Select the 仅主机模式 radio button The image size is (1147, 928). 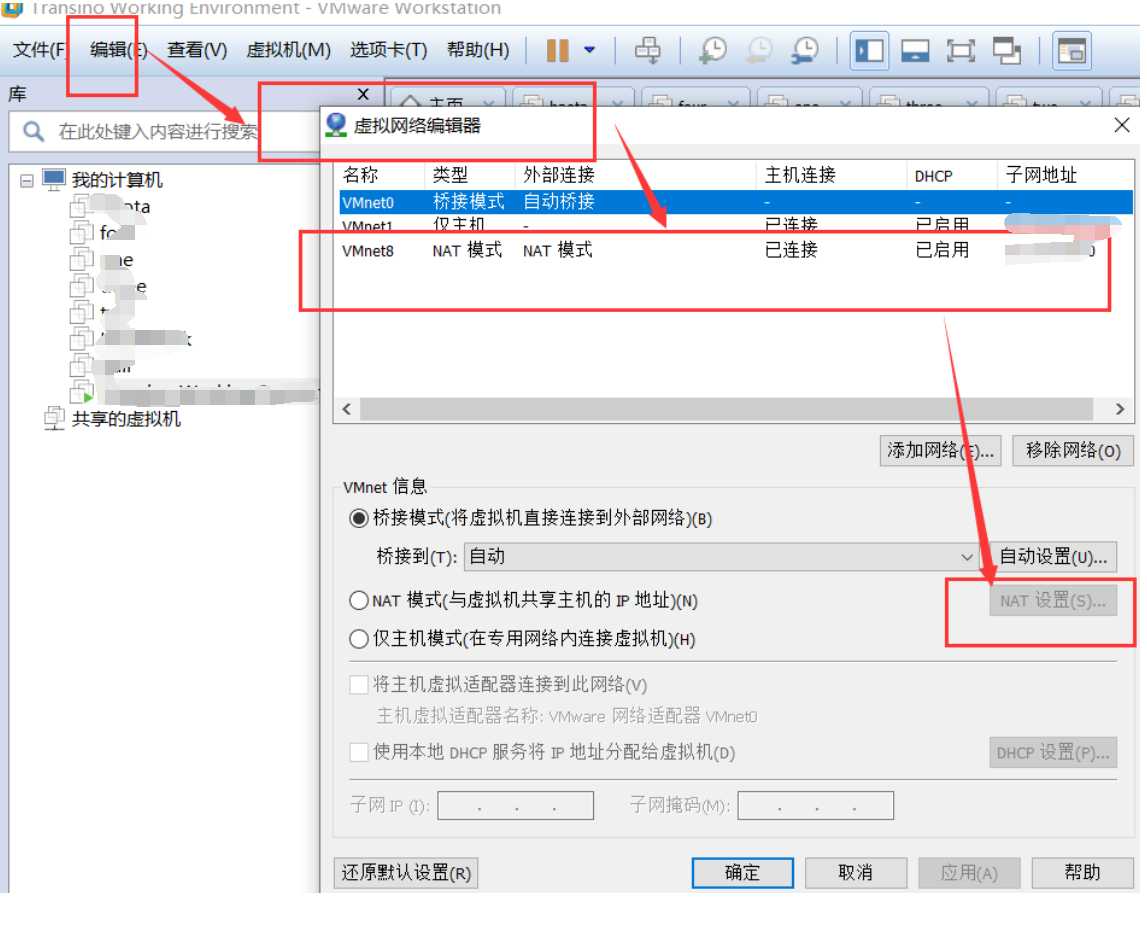[358, 639]
